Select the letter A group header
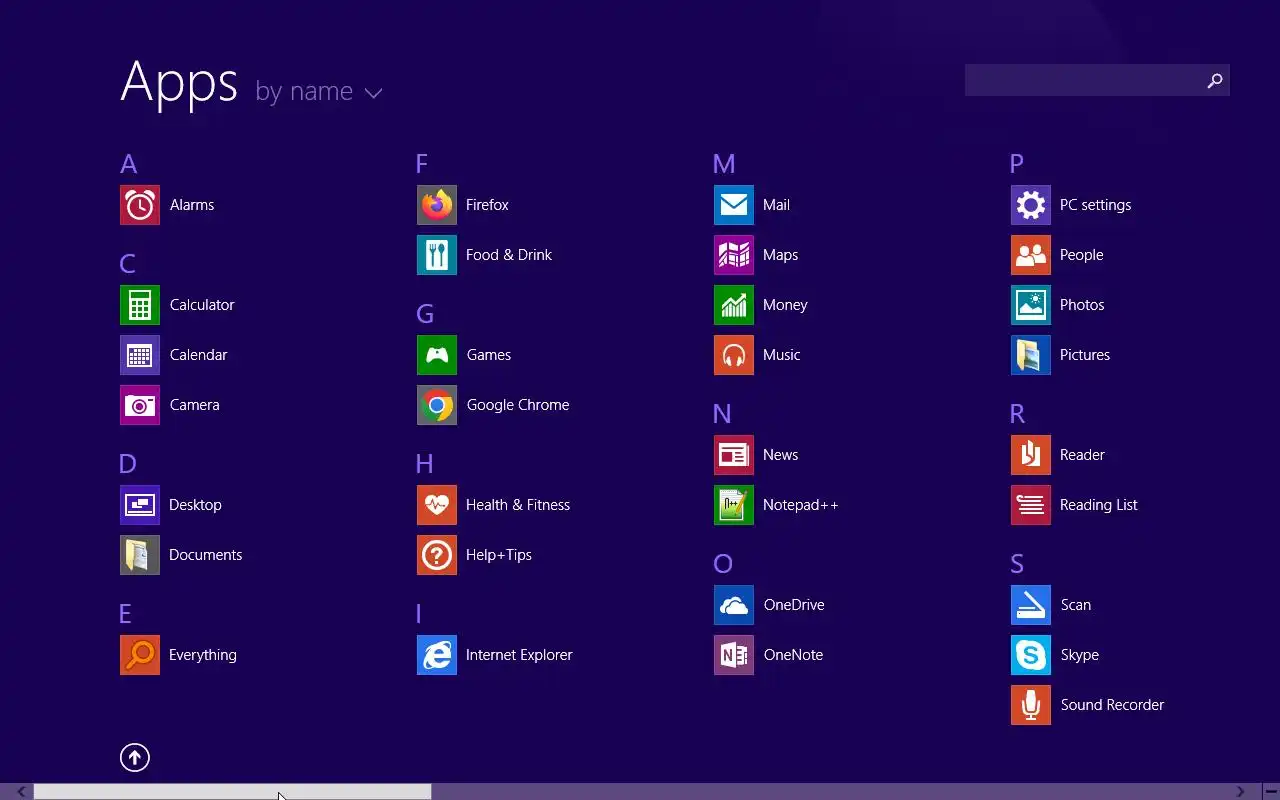Viewport: 1280px width, 800px height. pos(128,164)
